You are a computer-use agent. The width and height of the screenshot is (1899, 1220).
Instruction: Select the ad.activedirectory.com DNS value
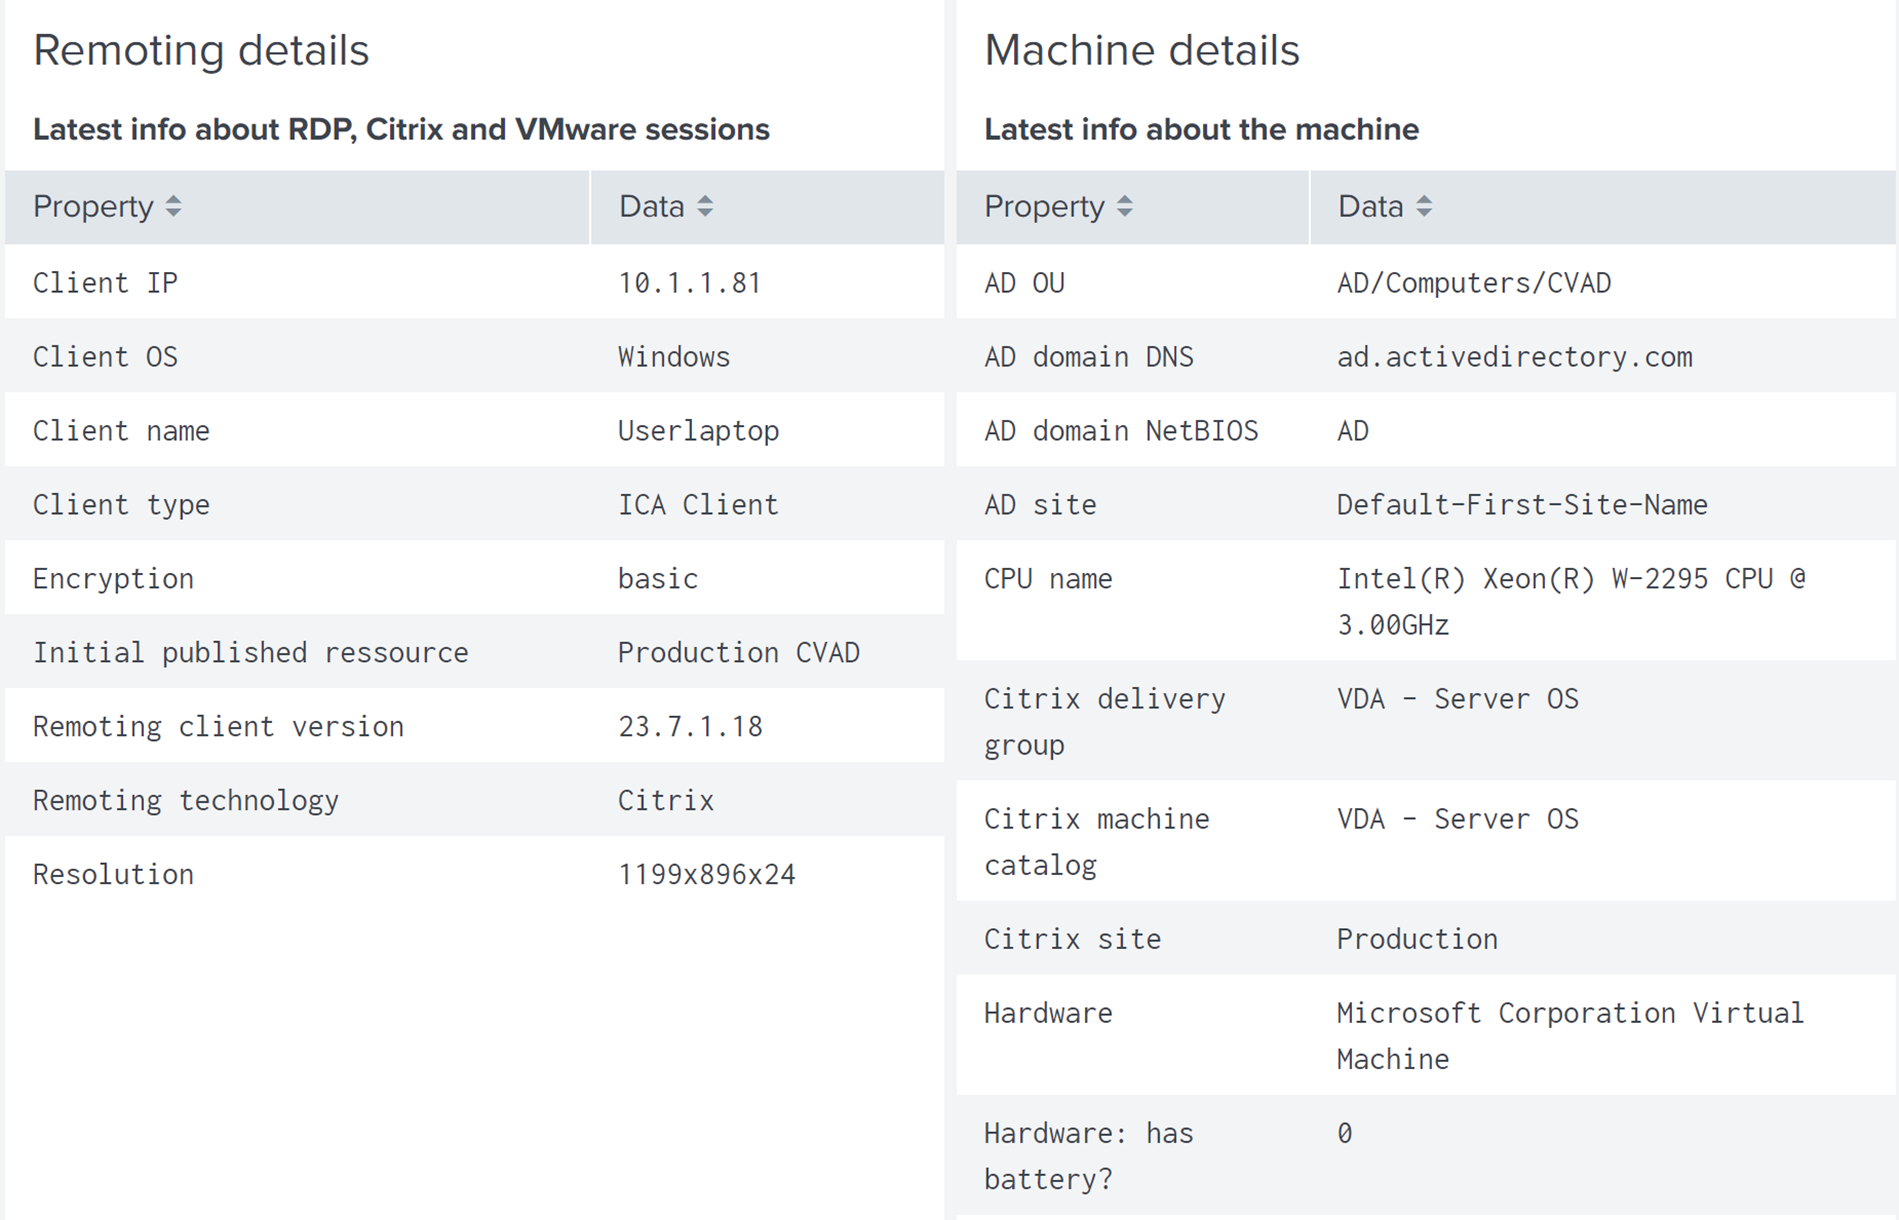(x=1514, y=357)
